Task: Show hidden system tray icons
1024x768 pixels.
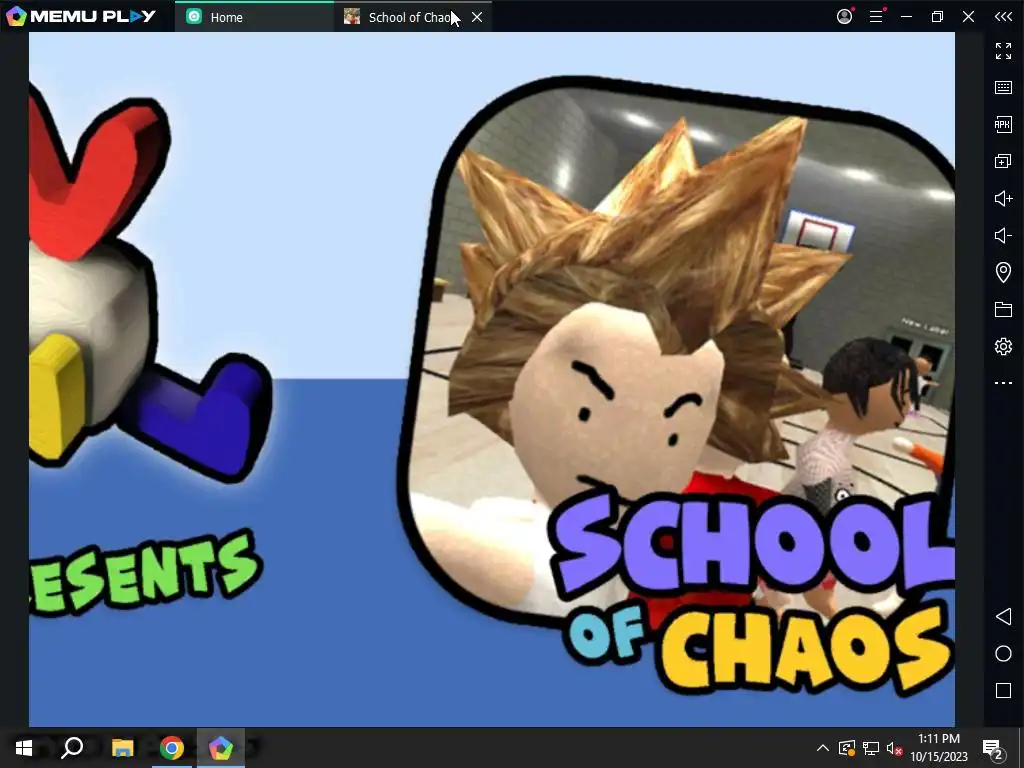Action: 823,748
